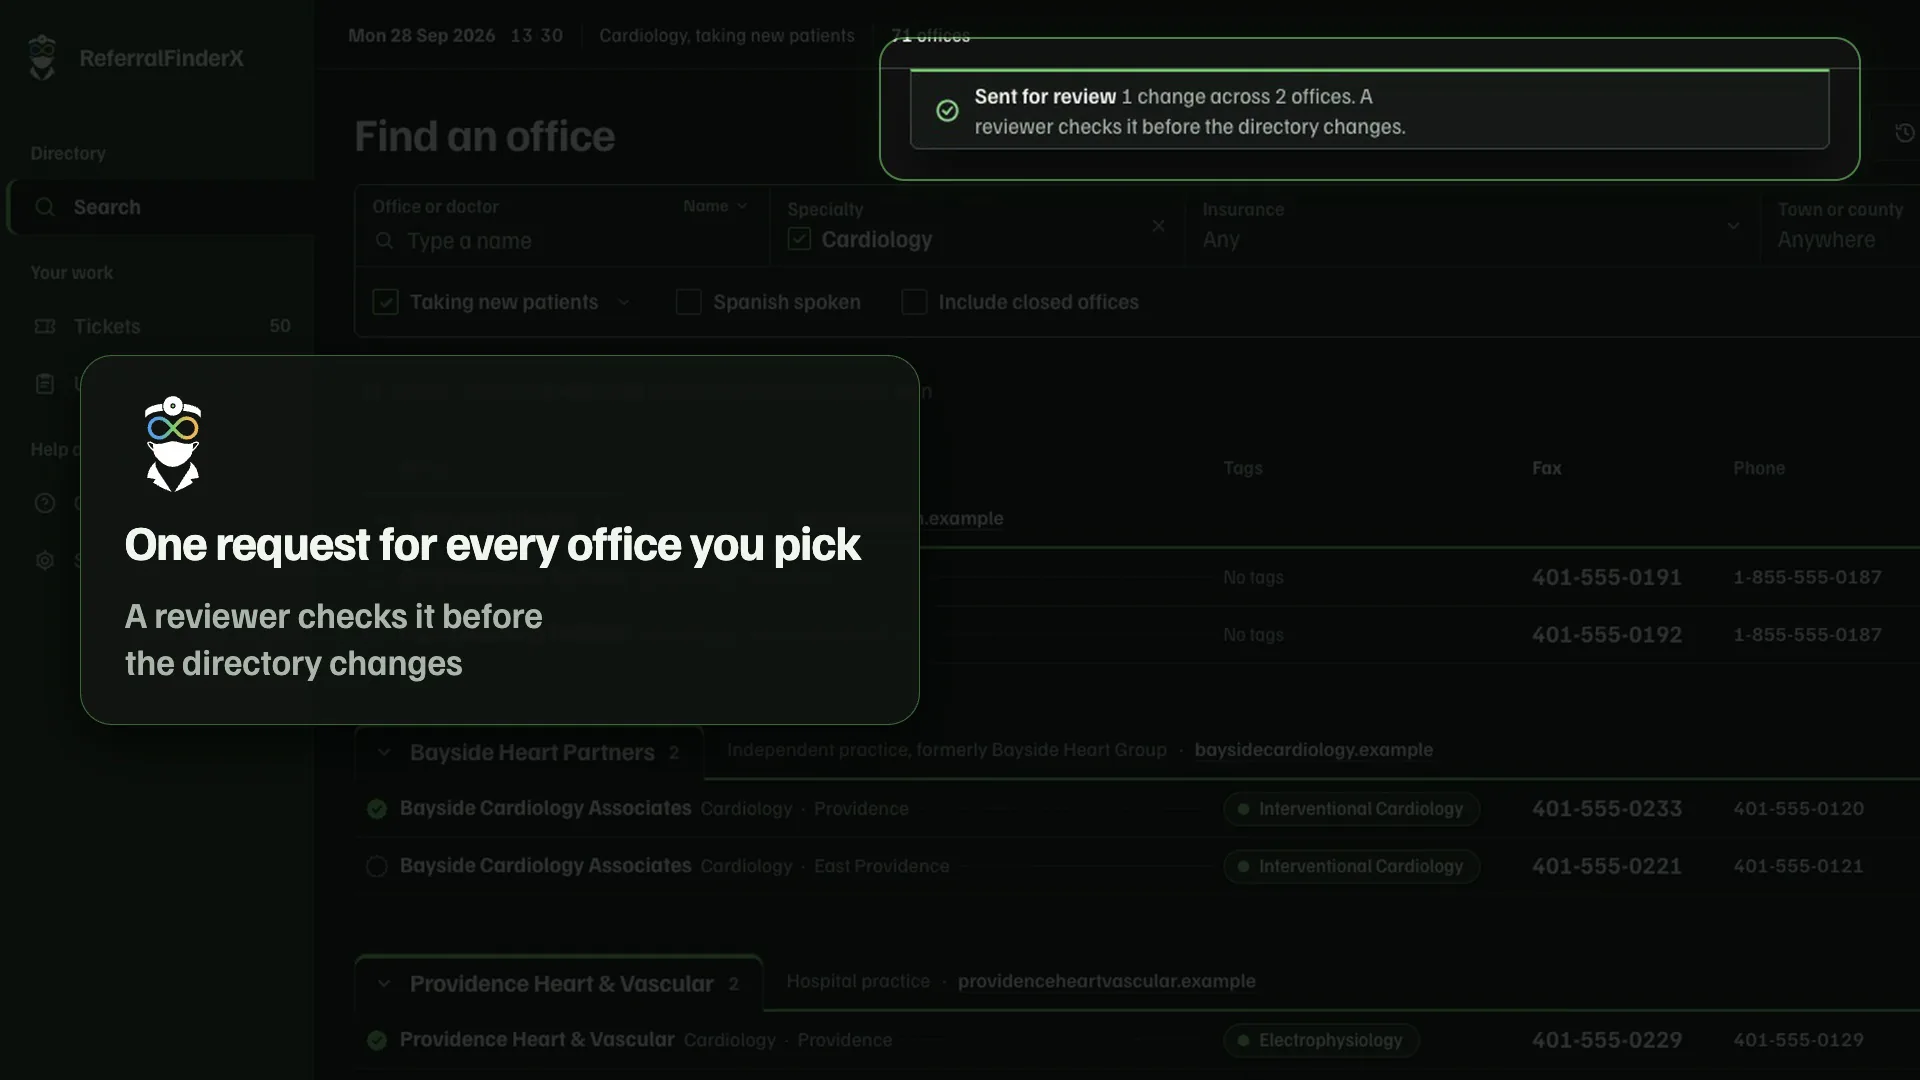Open the Search sidebar item
The width and height of the screenshot is (1920, 1080).
(162, 207)
